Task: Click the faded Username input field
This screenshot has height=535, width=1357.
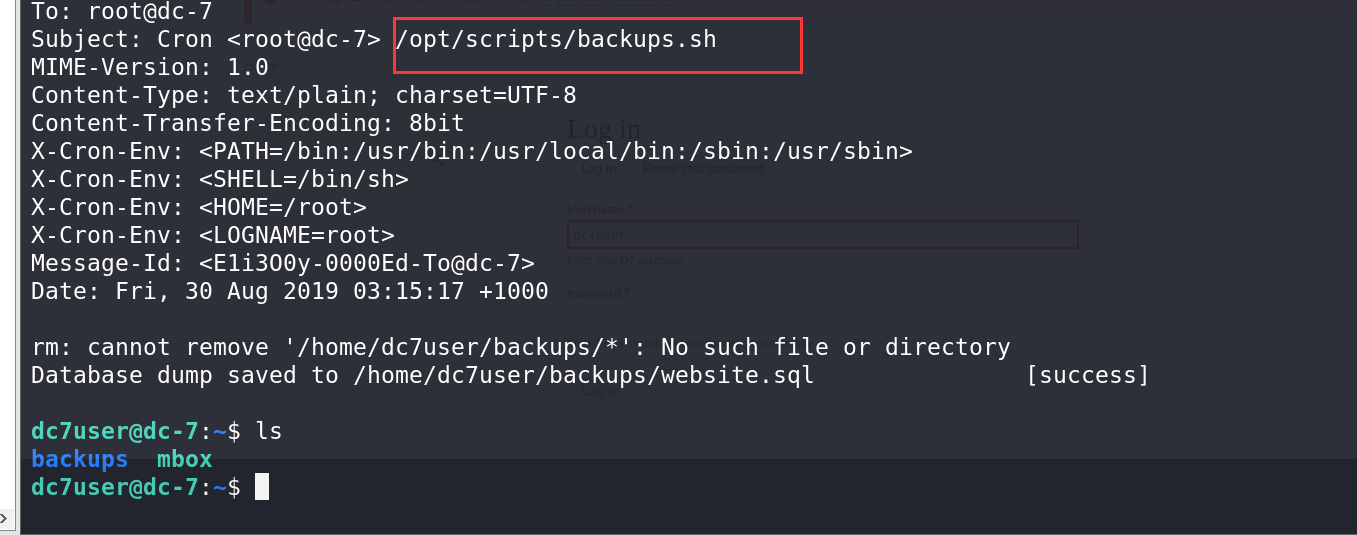Action: (822, 234)
